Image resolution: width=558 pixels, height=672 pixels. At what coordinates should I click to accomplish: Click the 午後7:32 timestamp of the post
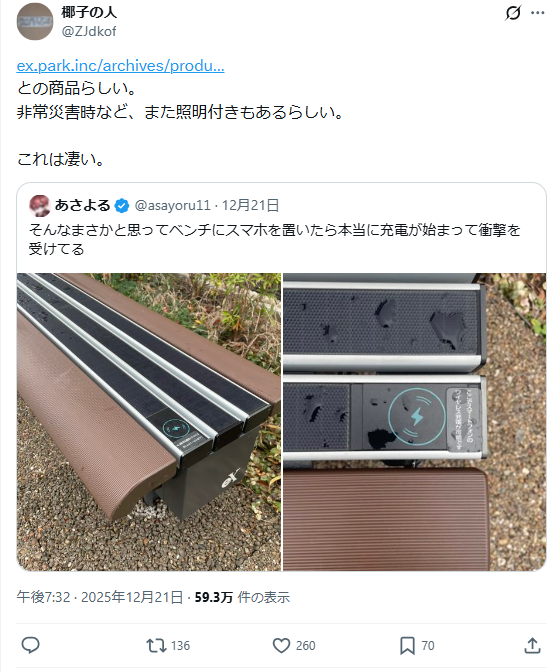[x=43, y=597]
